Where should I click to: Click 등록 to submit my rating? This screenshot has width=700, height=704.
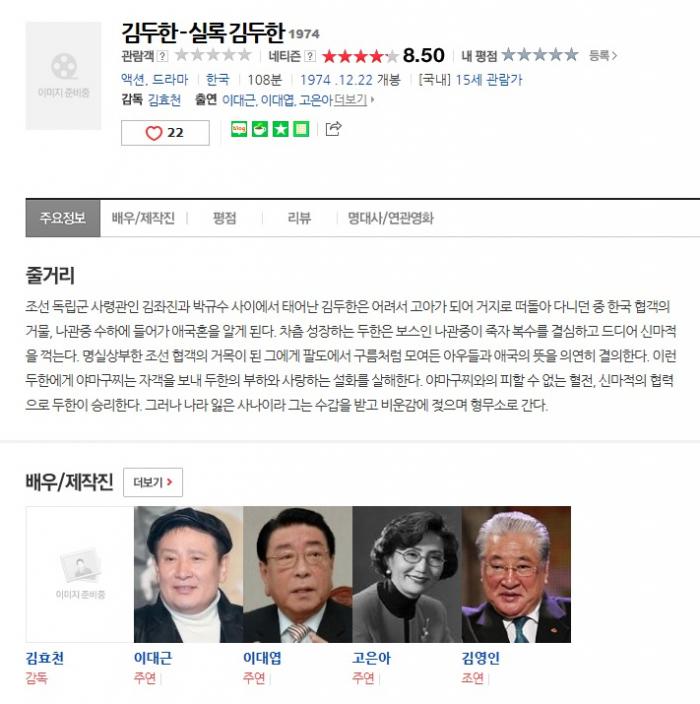click(603, 56)
